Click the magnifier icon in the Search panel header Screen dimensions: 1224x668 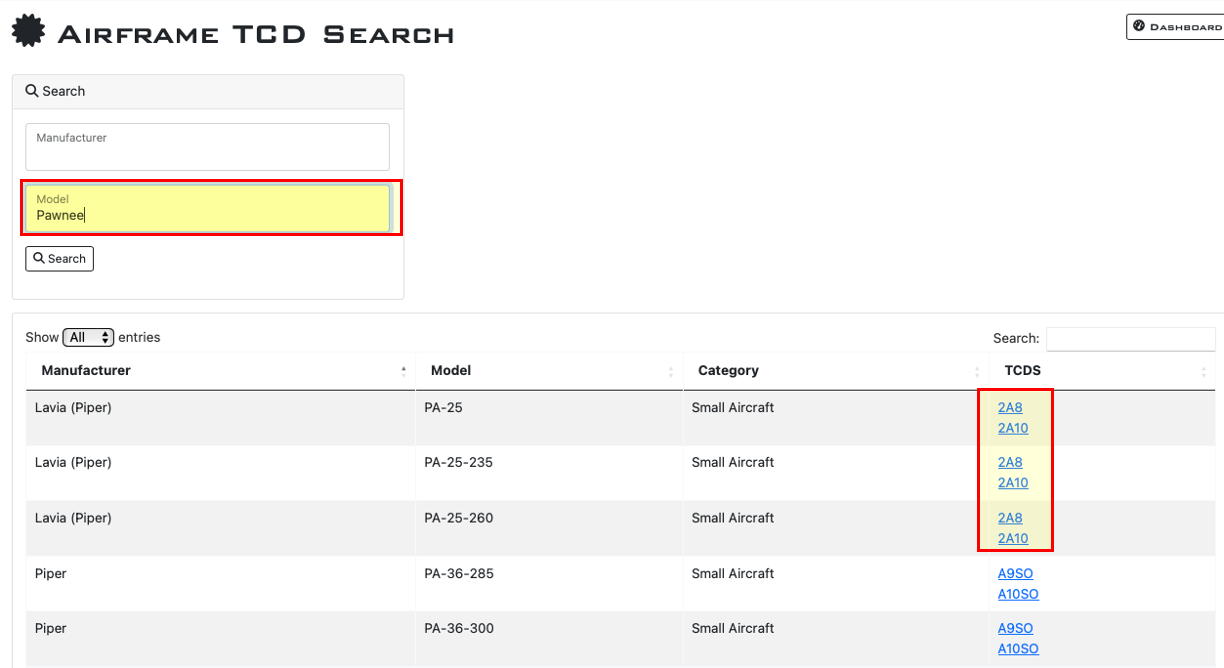click(x=34, y=91)
